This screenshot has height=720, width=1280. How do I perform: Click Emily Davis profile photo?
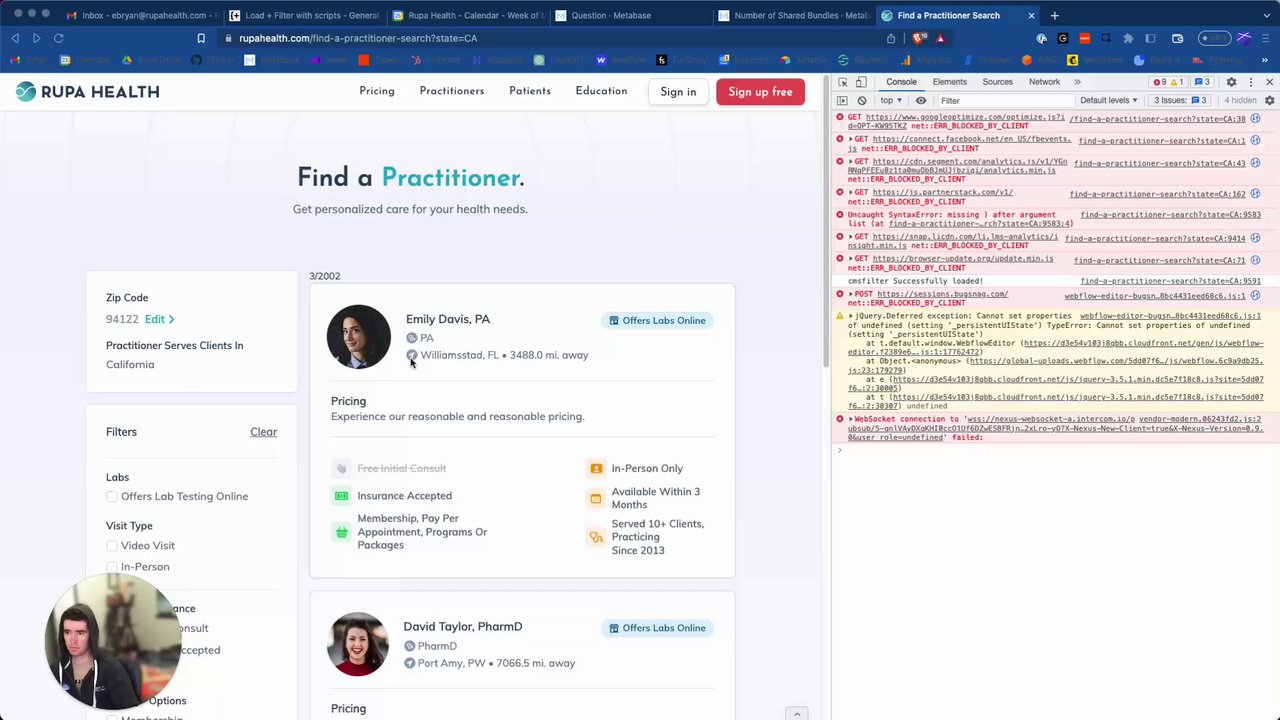358,337
